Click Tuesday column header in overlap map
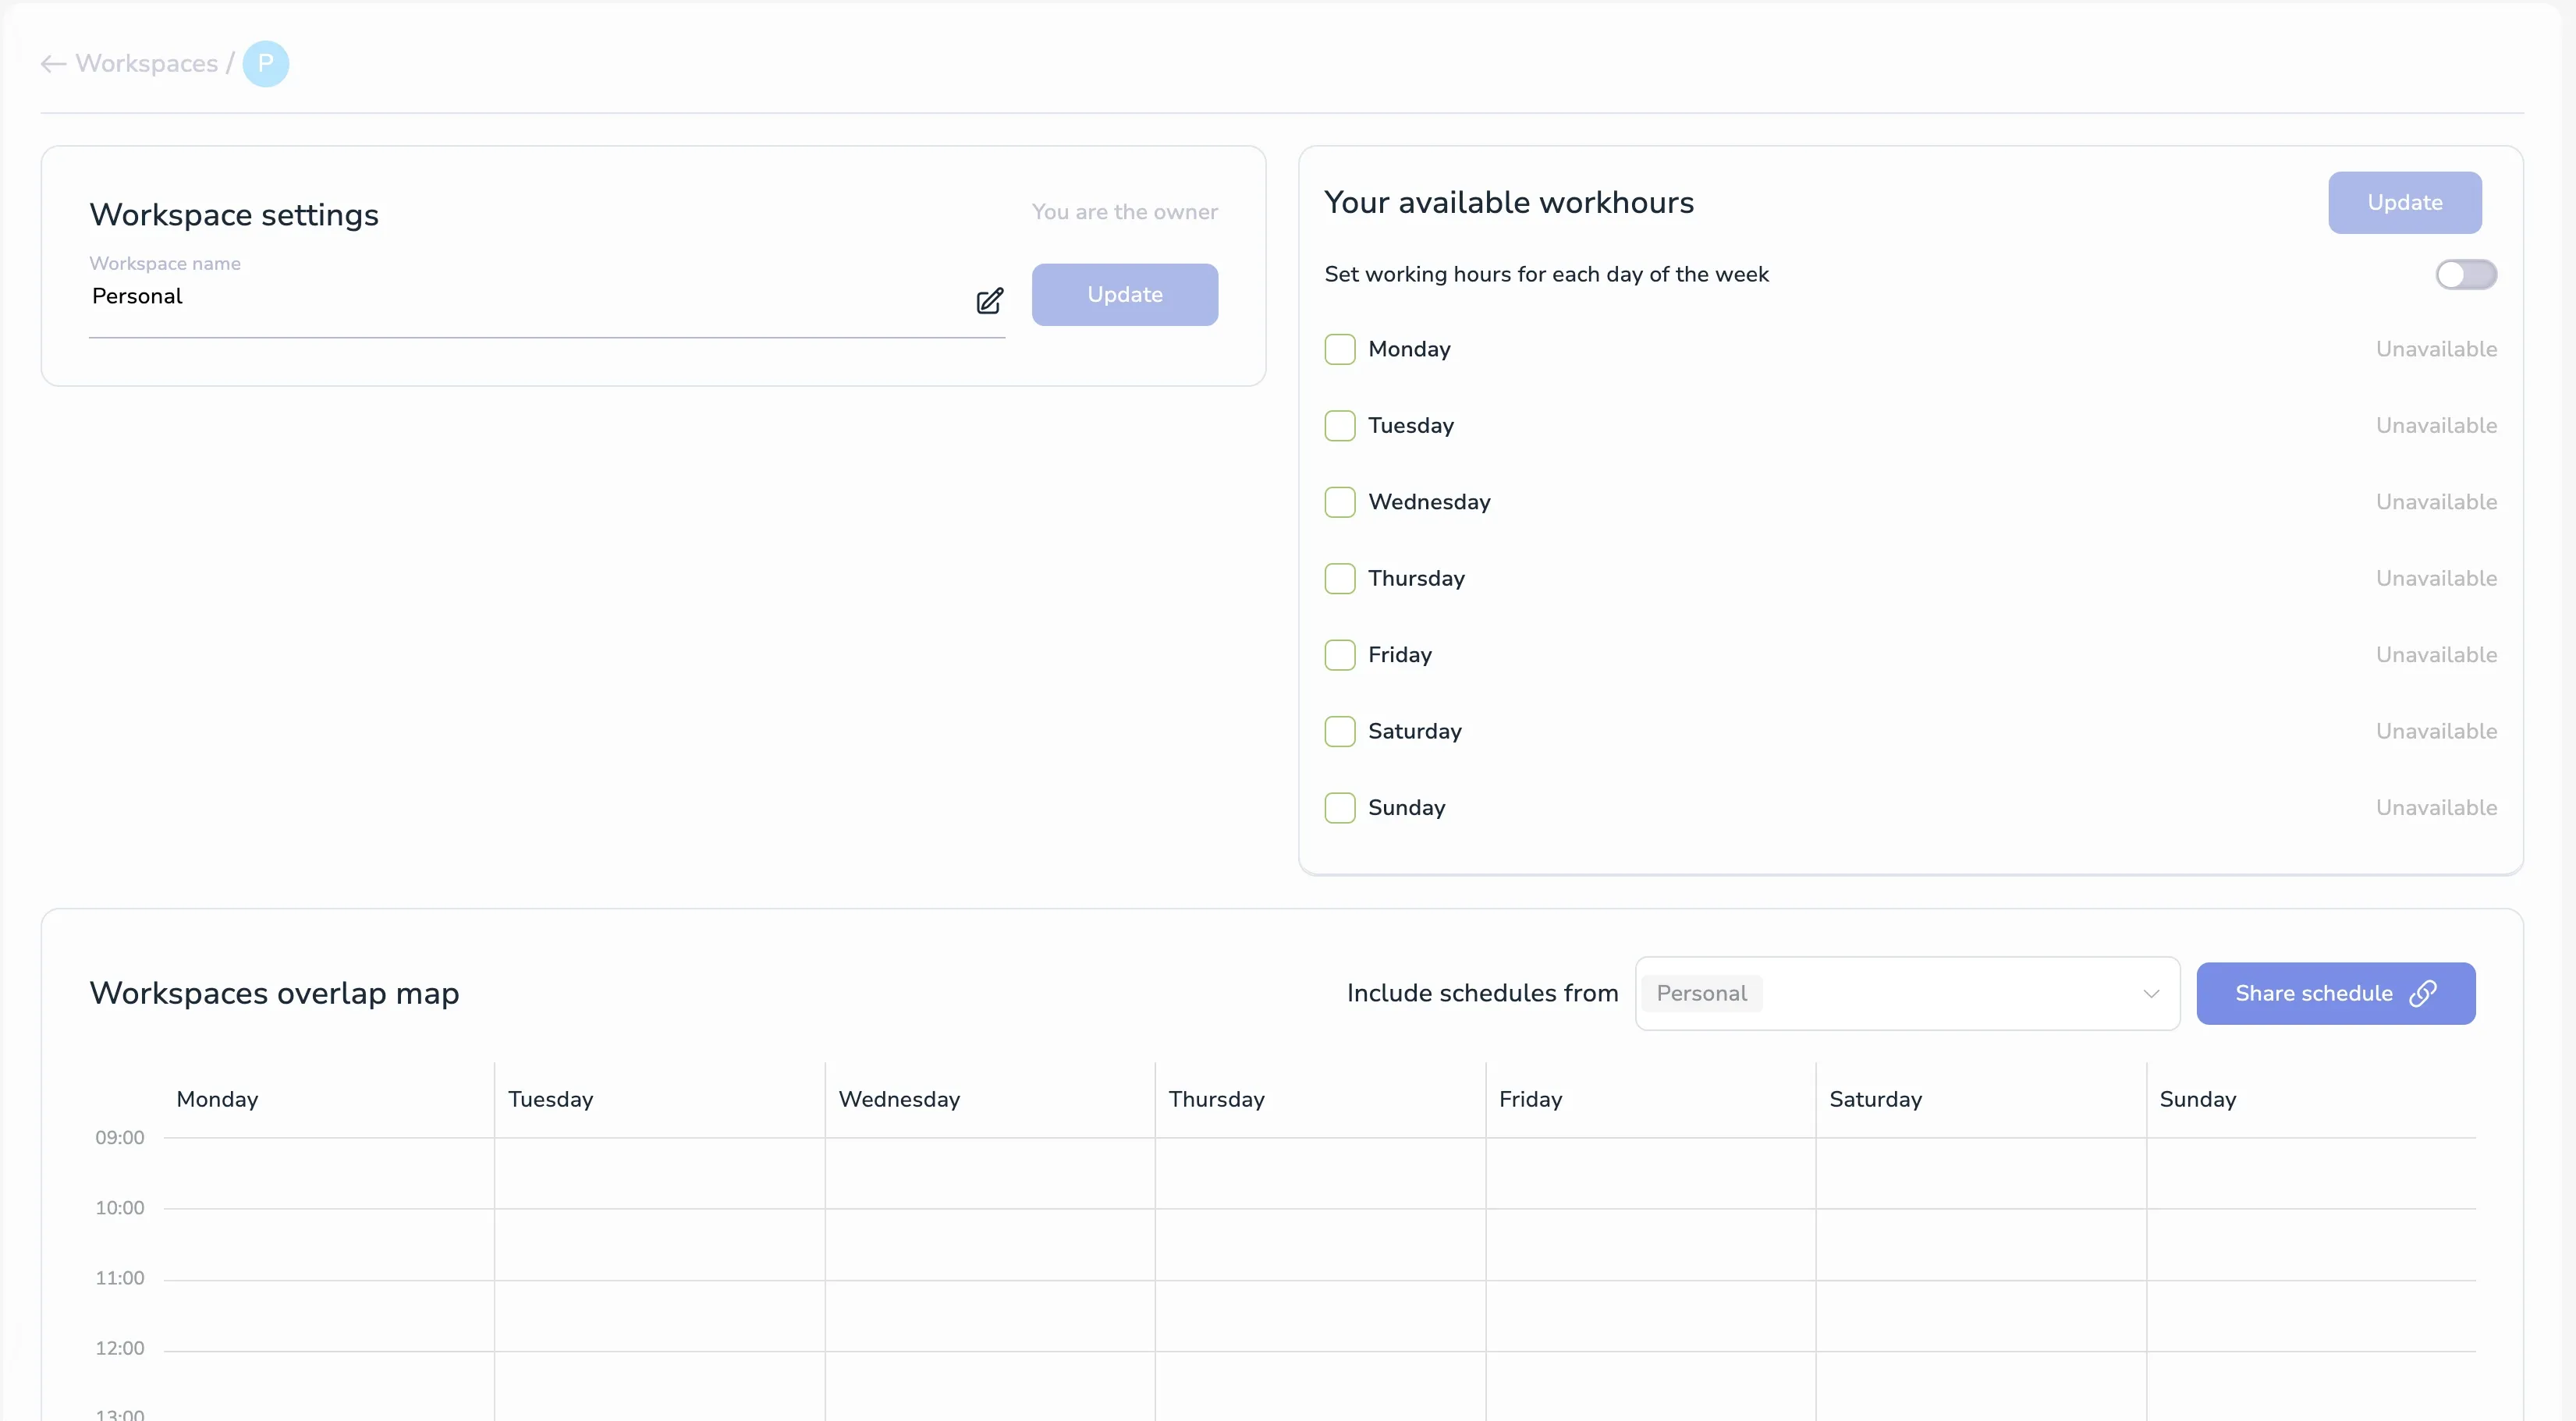This screenshot has width=2576, height=1421. tap(550, 1099)
